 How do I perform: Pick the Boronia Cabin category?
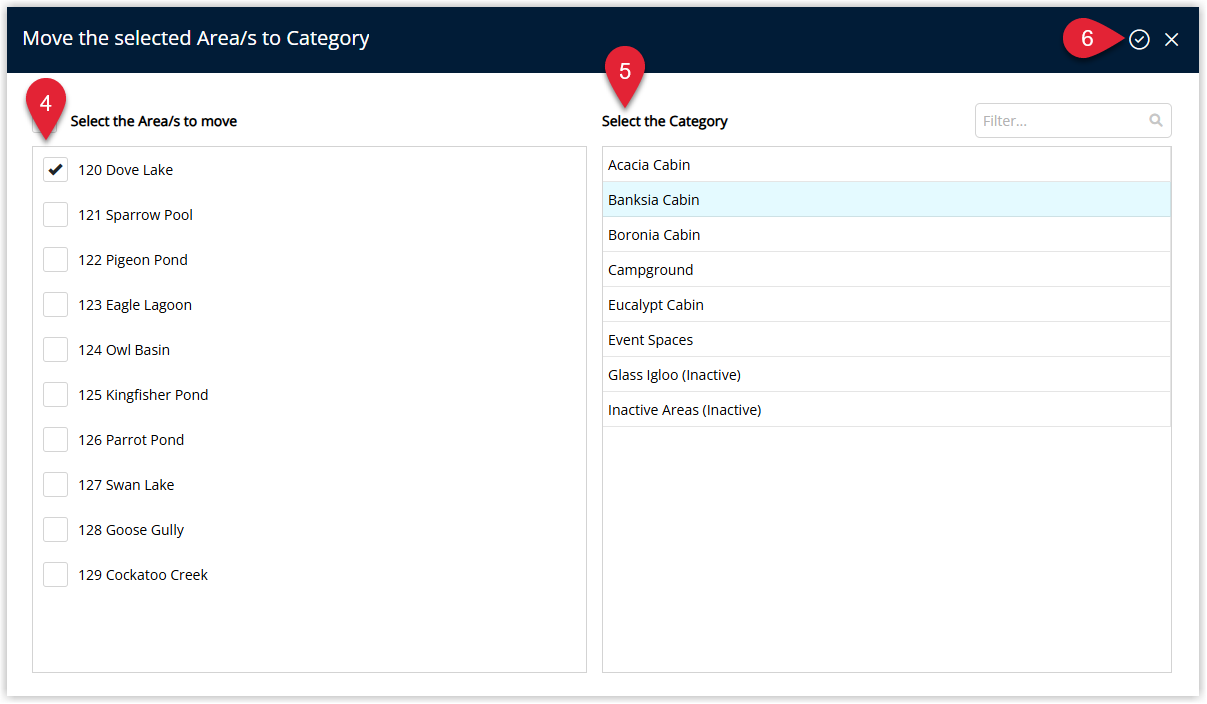(x=886, y=235)
